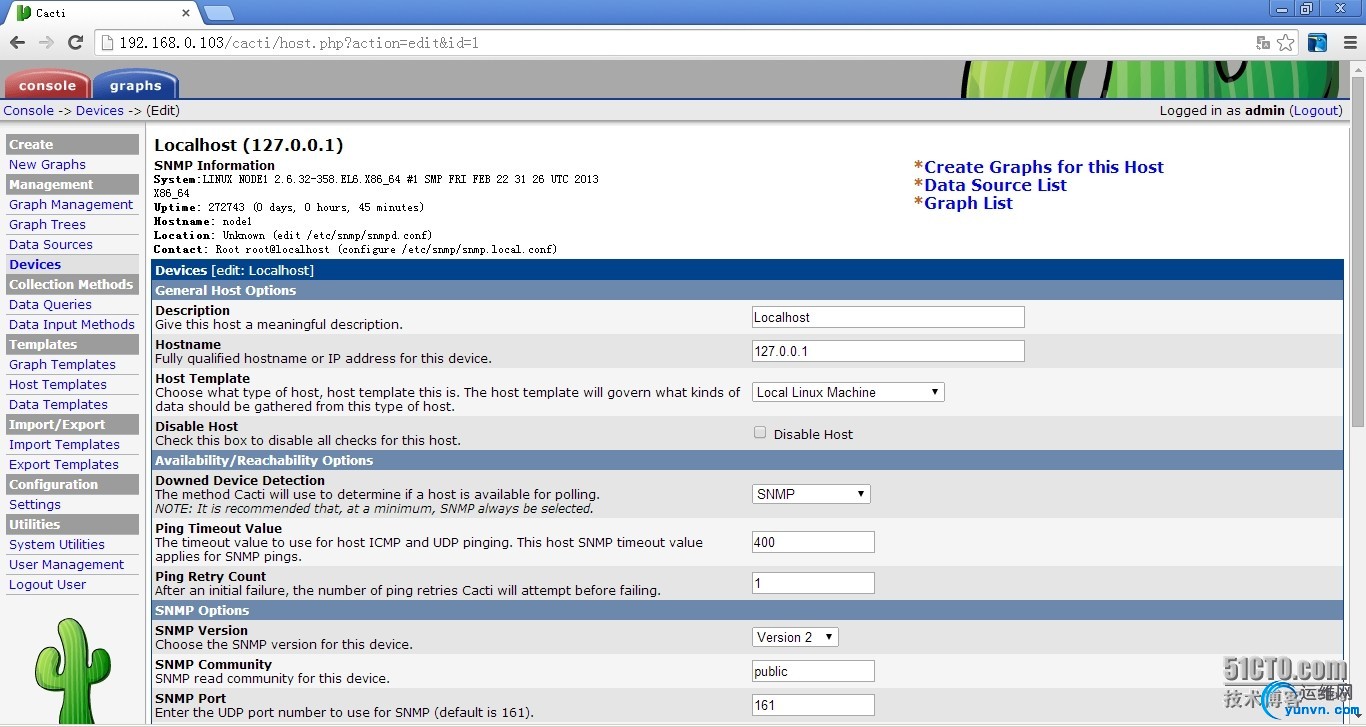Click the Logout link
The height and width of the screenshot is (727, 1366).
[1315, 110]
